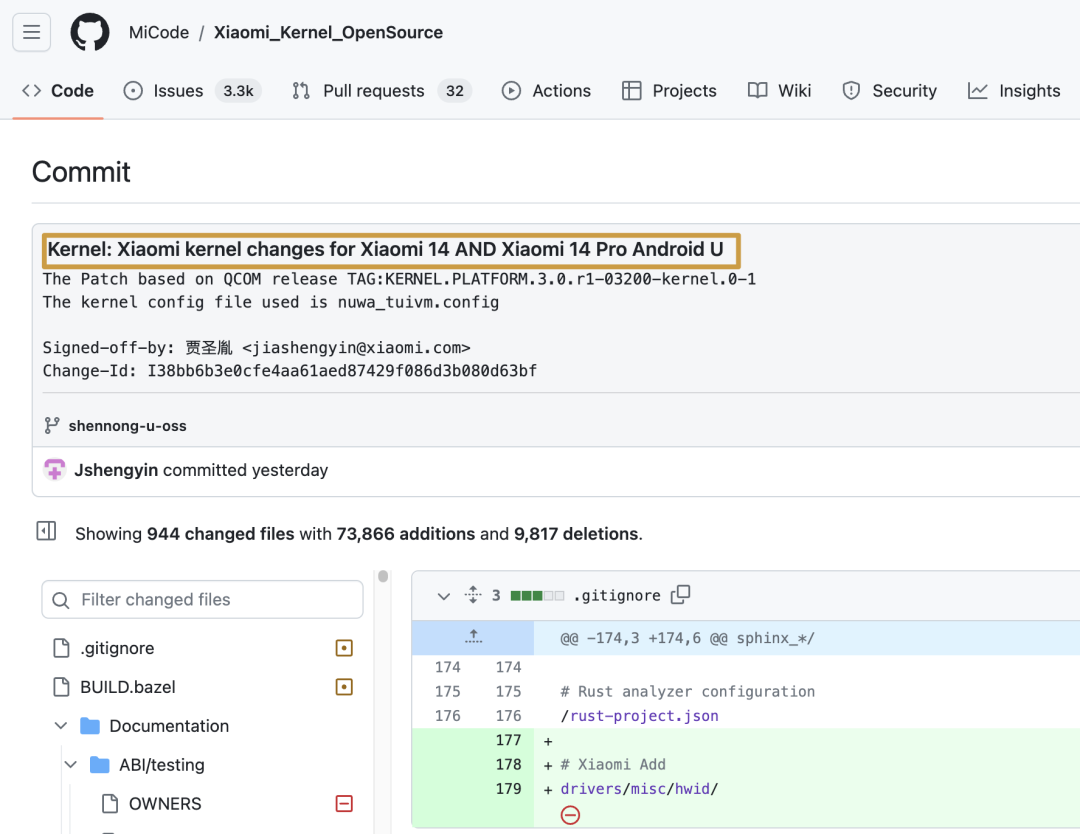The height and width of the screenshot is (834, 1080).
Task: Open the Insights tab
Action: [1014, 91]
